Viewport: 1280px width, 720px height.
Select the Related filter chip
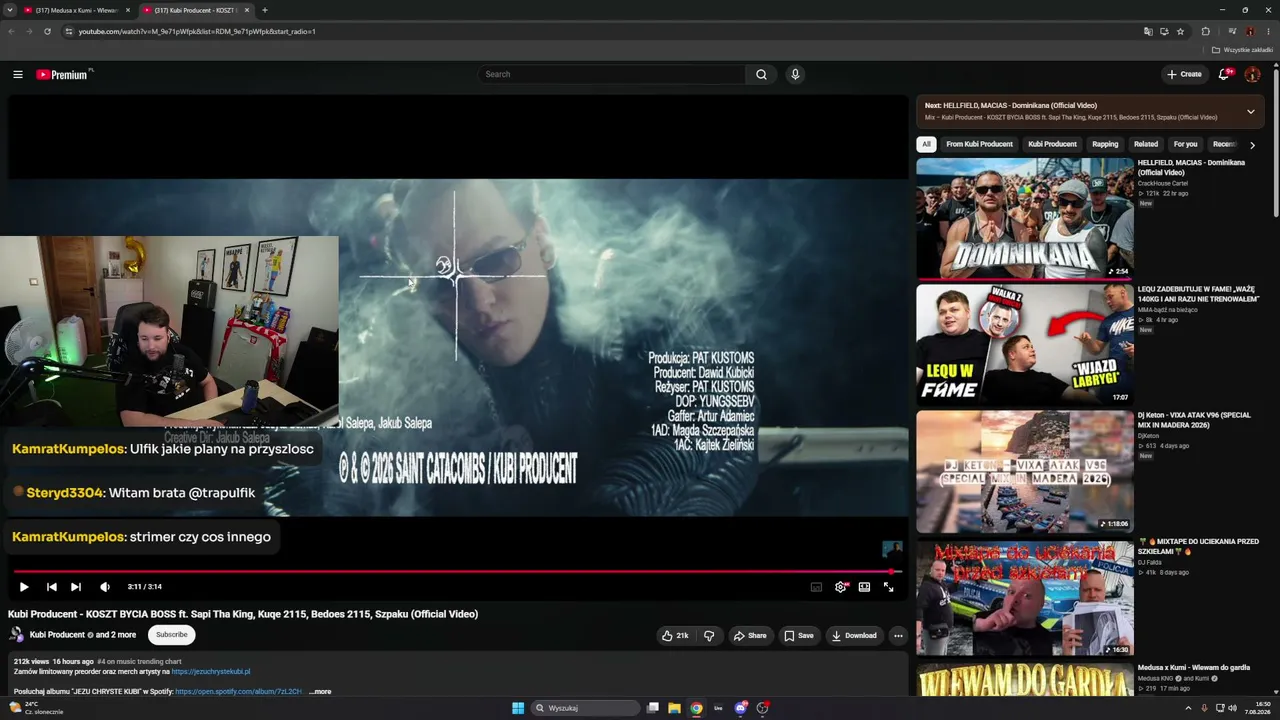click(1146, 144)
